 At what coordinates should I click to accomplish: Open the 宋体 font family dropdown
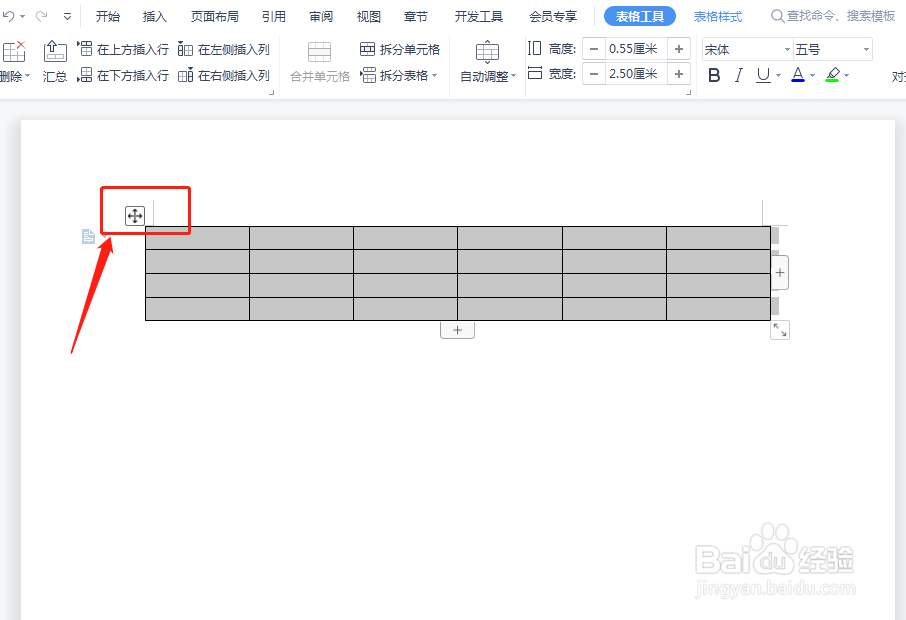746,48
